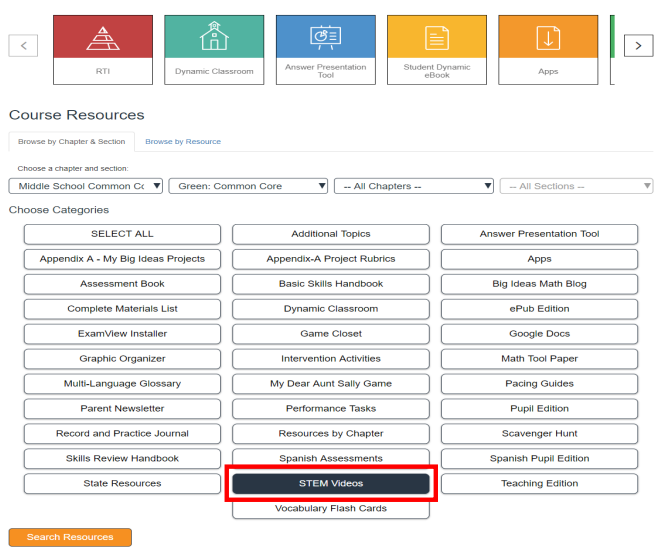Toggle Answer Presentation Tool category button
This screenshot has height=555, width=672.
(540, 234)
